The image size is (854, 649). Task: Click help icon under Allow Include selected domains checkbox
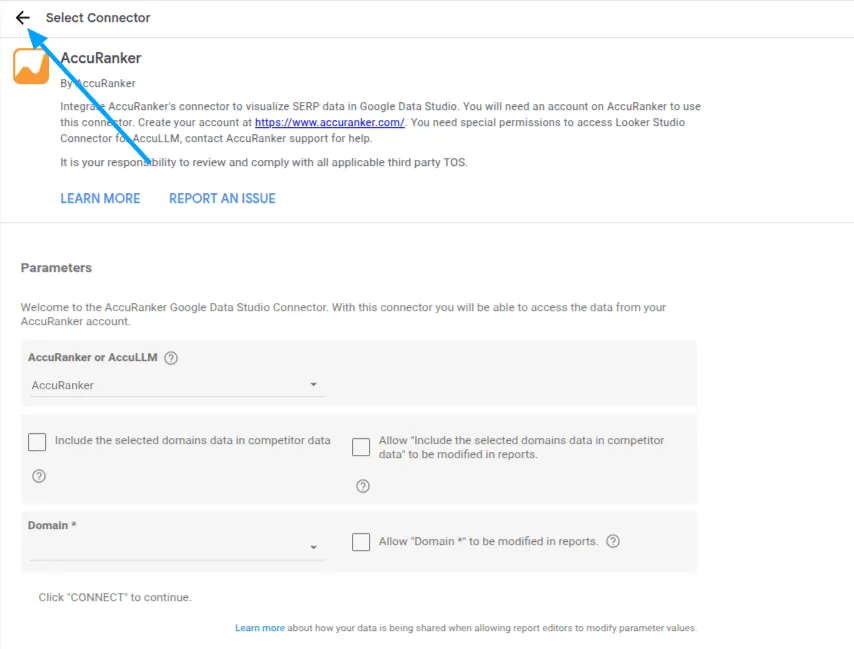(363, 486)
